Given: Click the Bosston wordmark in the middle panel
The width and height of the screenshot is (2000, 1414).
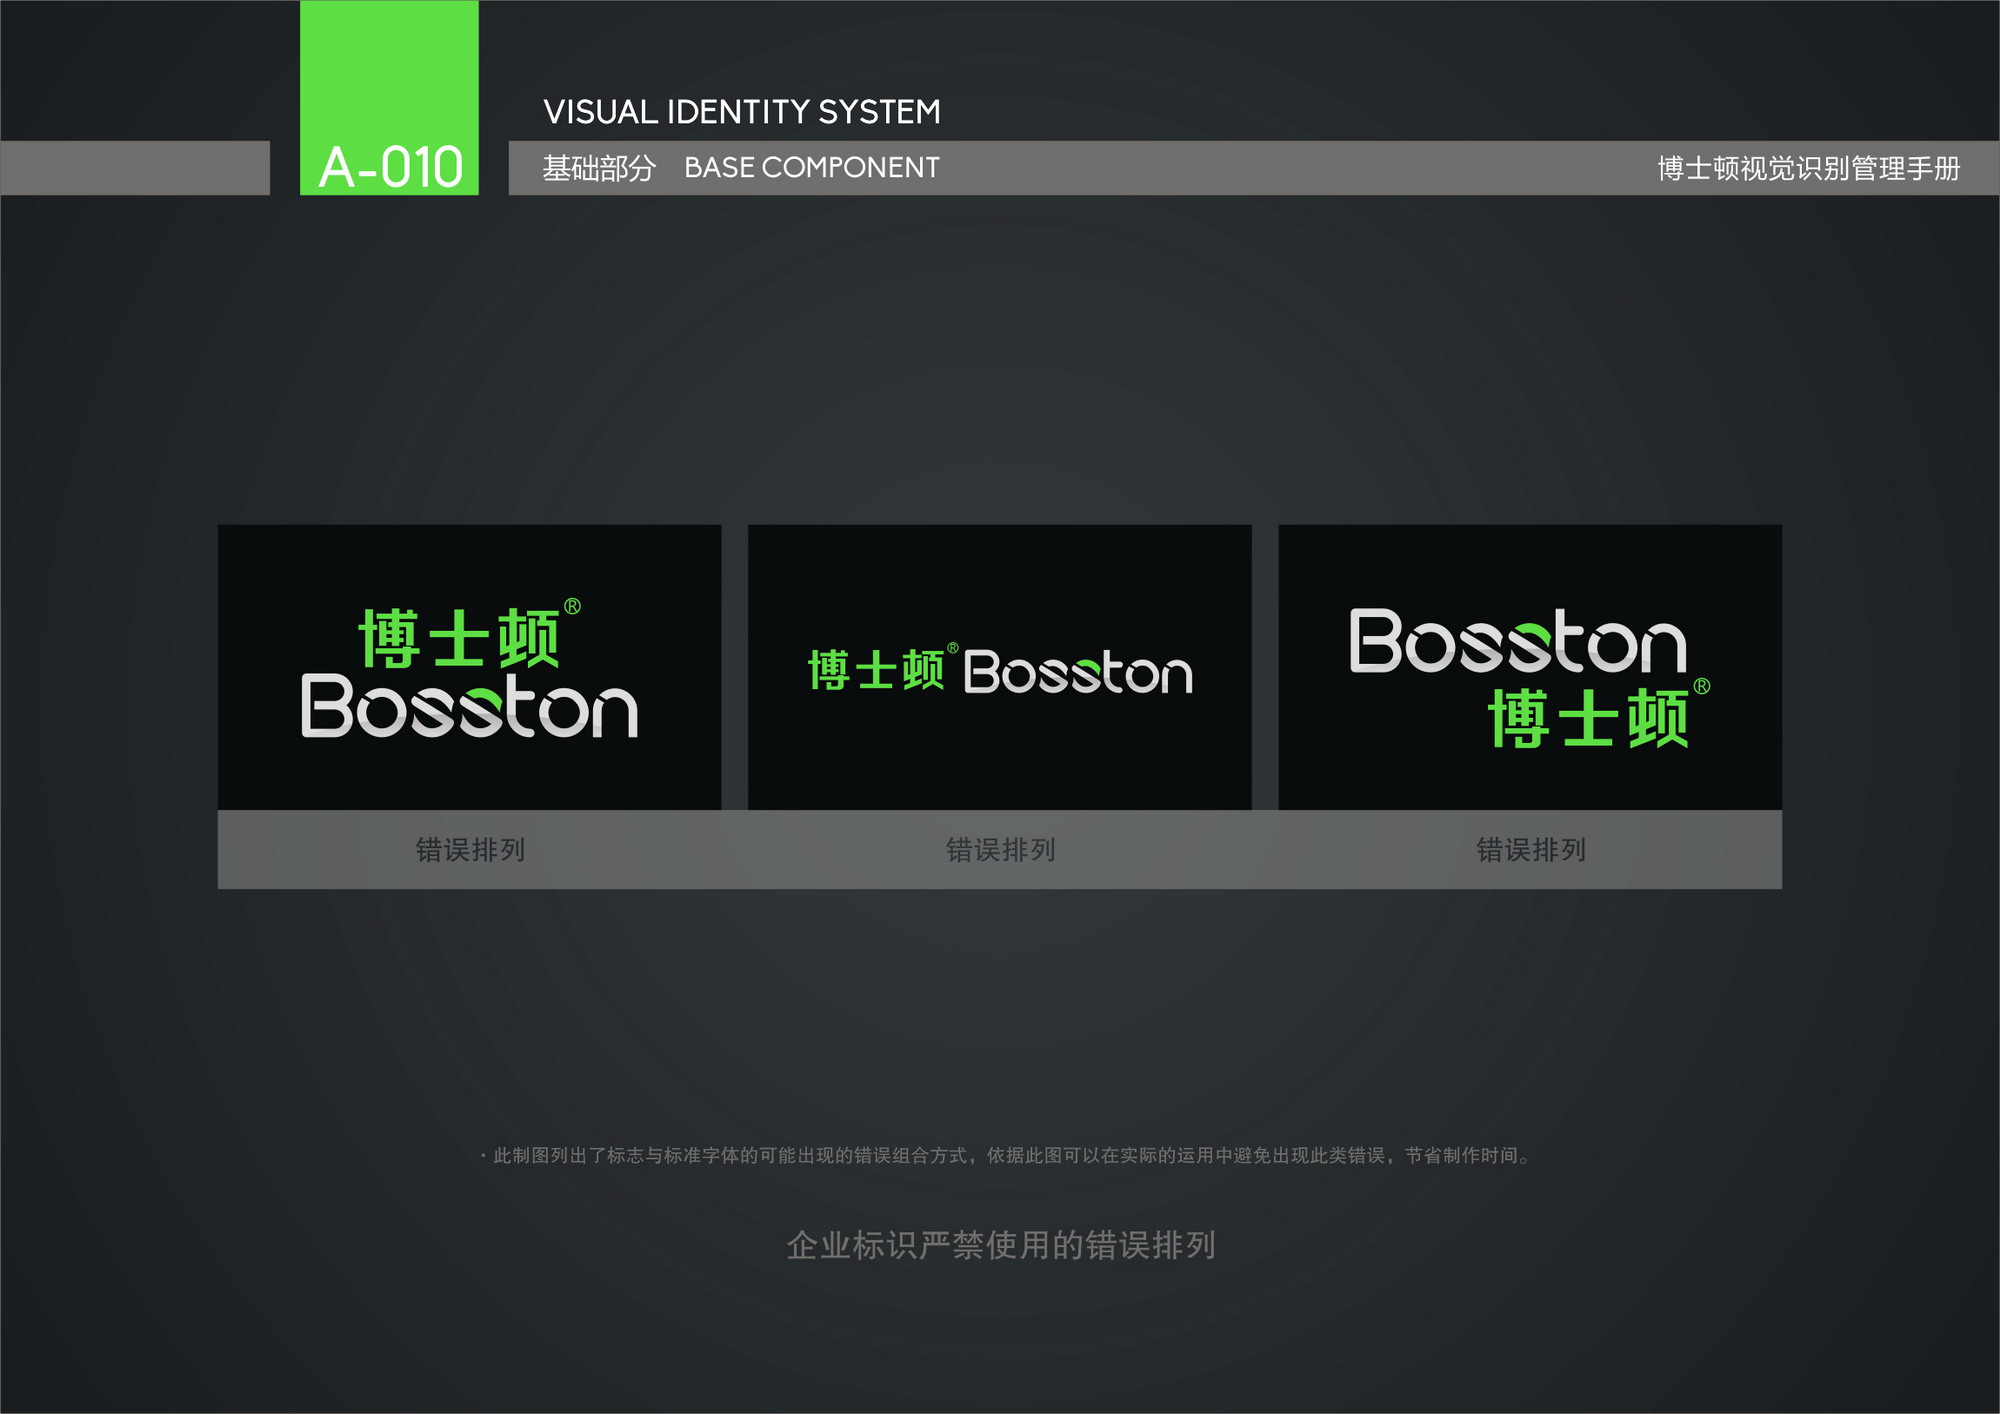Looking at the screenshot, I should (1078, 671).
